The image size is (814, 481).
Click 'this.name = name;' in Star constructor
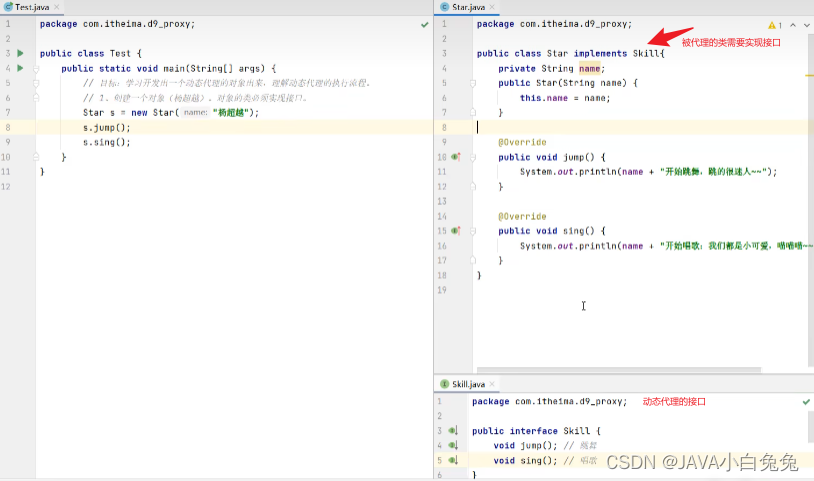point(565,98)
